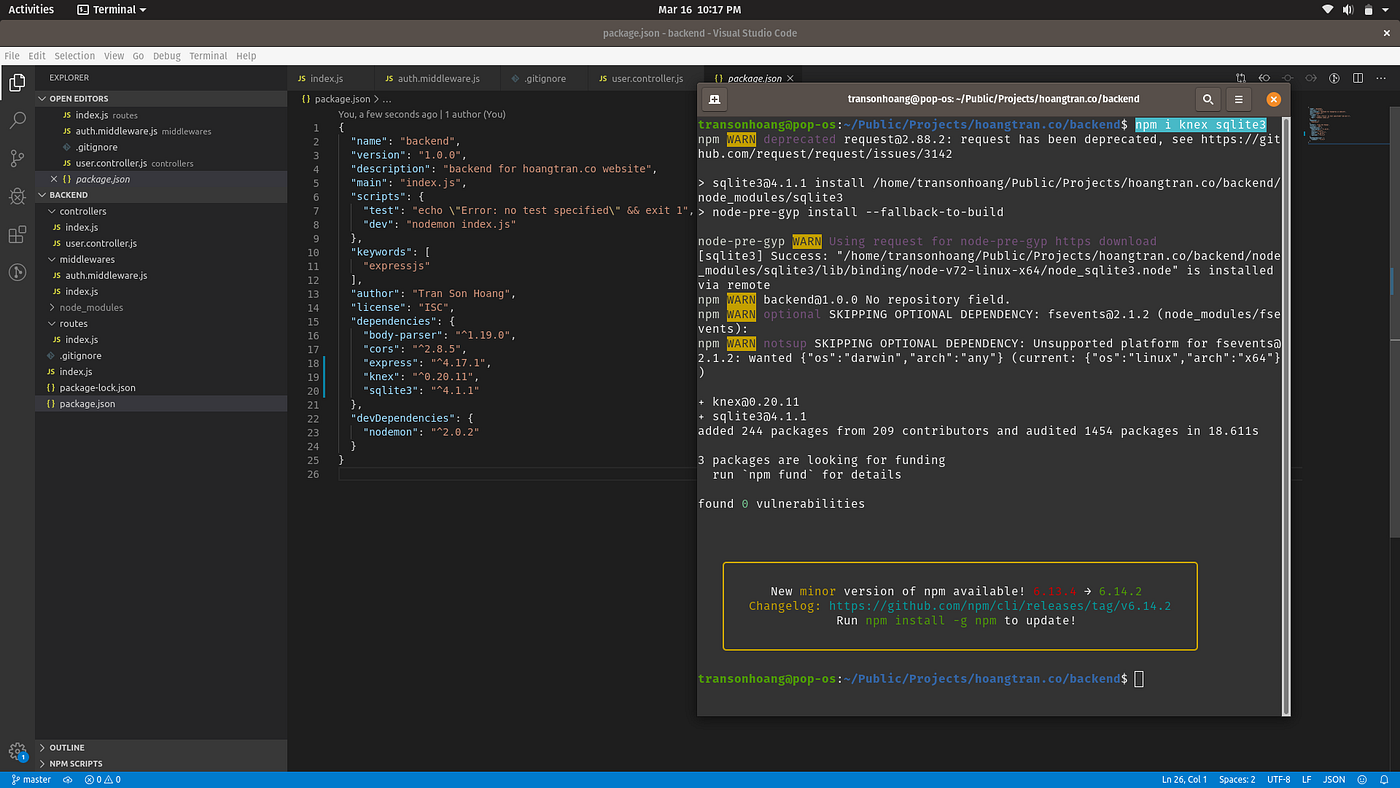
Task: Open the Terminal app menu dropdown
Action: coord(112,9)
